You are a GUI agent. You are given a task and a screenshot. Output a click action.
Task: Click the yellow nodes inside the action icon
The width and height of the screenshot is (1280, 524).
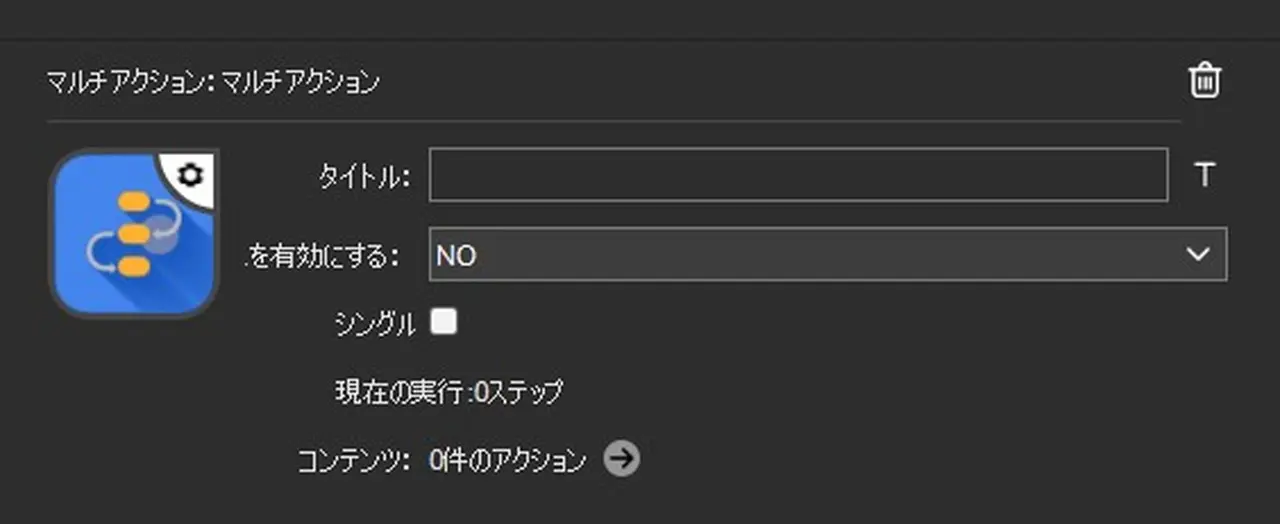[133, 234]
